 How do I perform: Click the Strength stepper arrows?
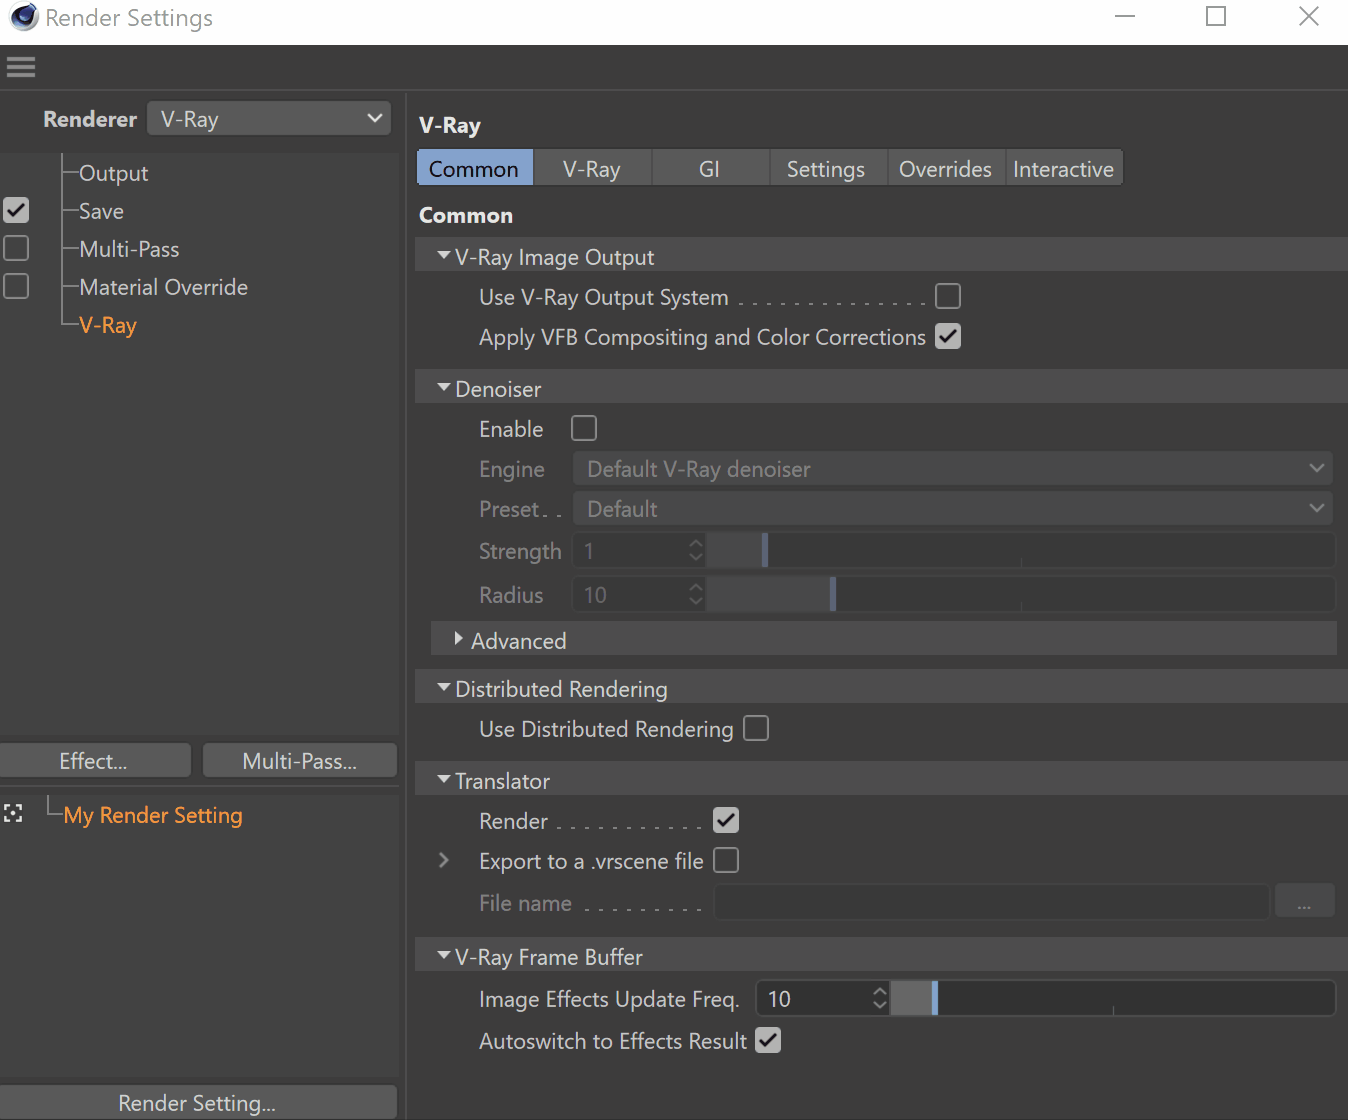(x=696, y=550)
